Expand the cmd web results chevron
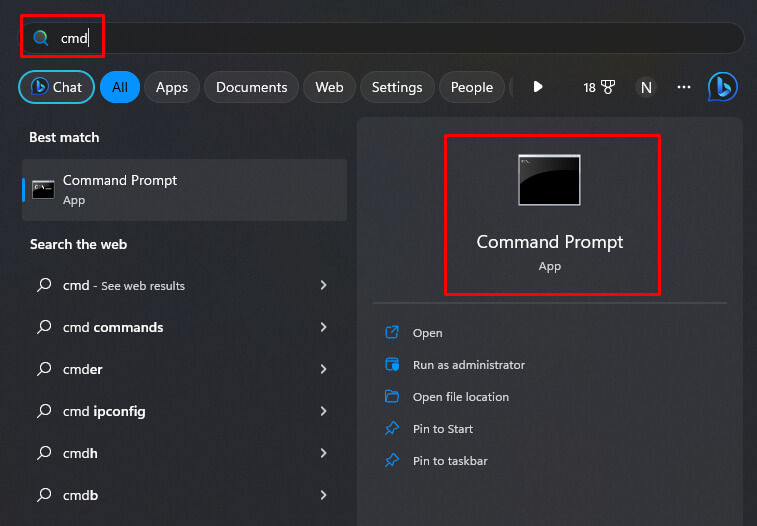This screenshot has width=757, height=526. coord(323,285)
